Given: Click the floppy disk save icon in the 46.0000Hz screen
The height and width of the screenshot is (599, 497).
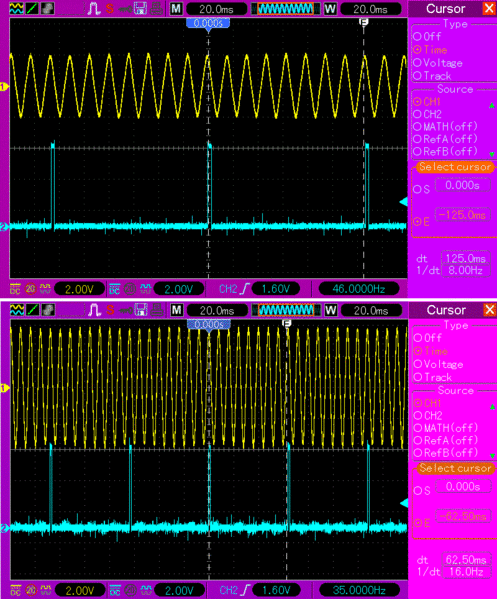Looking at the screenshot, I should click(140, 8).
